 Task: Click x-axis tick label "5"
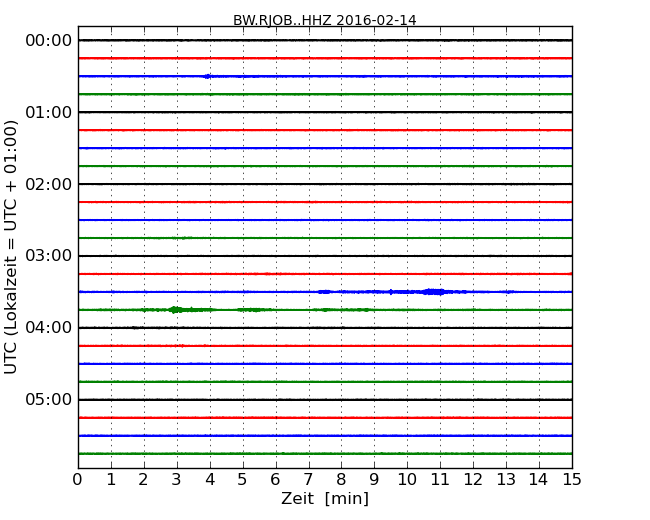(x=243, y=479)
